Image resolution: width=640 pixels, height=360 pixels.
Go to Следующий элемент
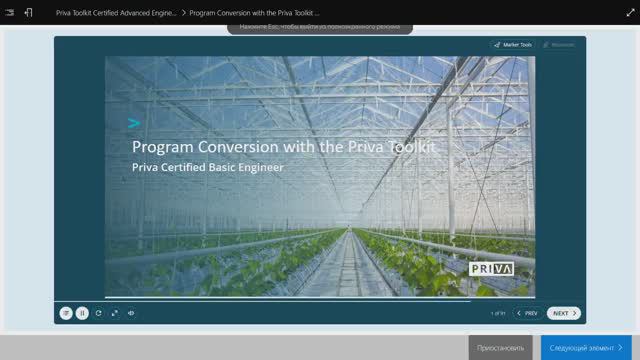click(586, 348)
